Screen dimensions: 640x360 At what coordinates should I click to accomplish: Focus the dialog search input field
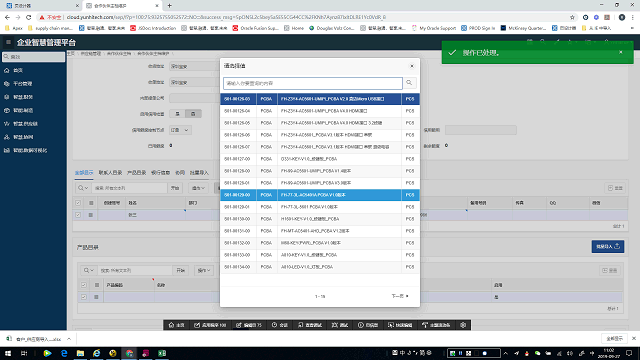click(x=313, y=83)
